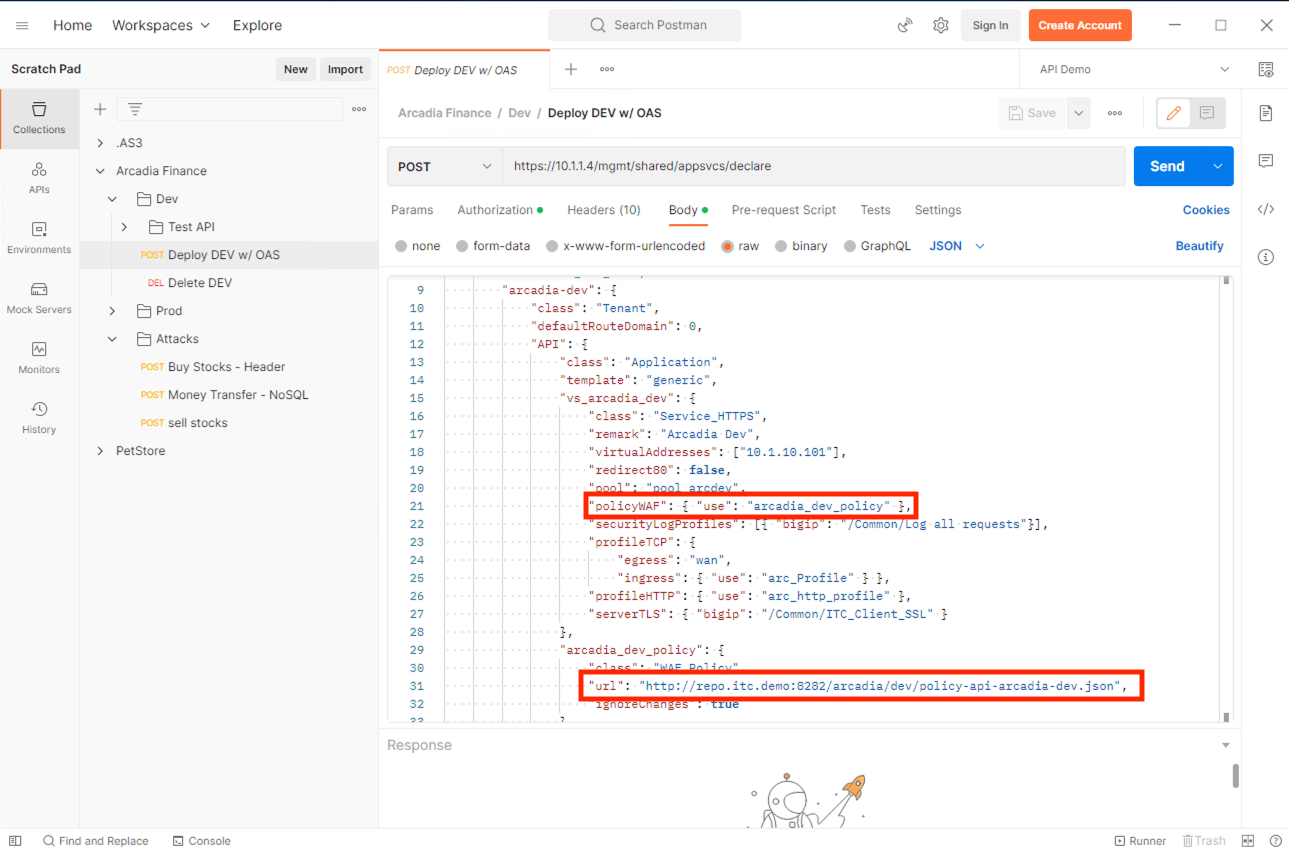Click the Create Account button
This screenshot has width=1289, height=852.
1080,26
